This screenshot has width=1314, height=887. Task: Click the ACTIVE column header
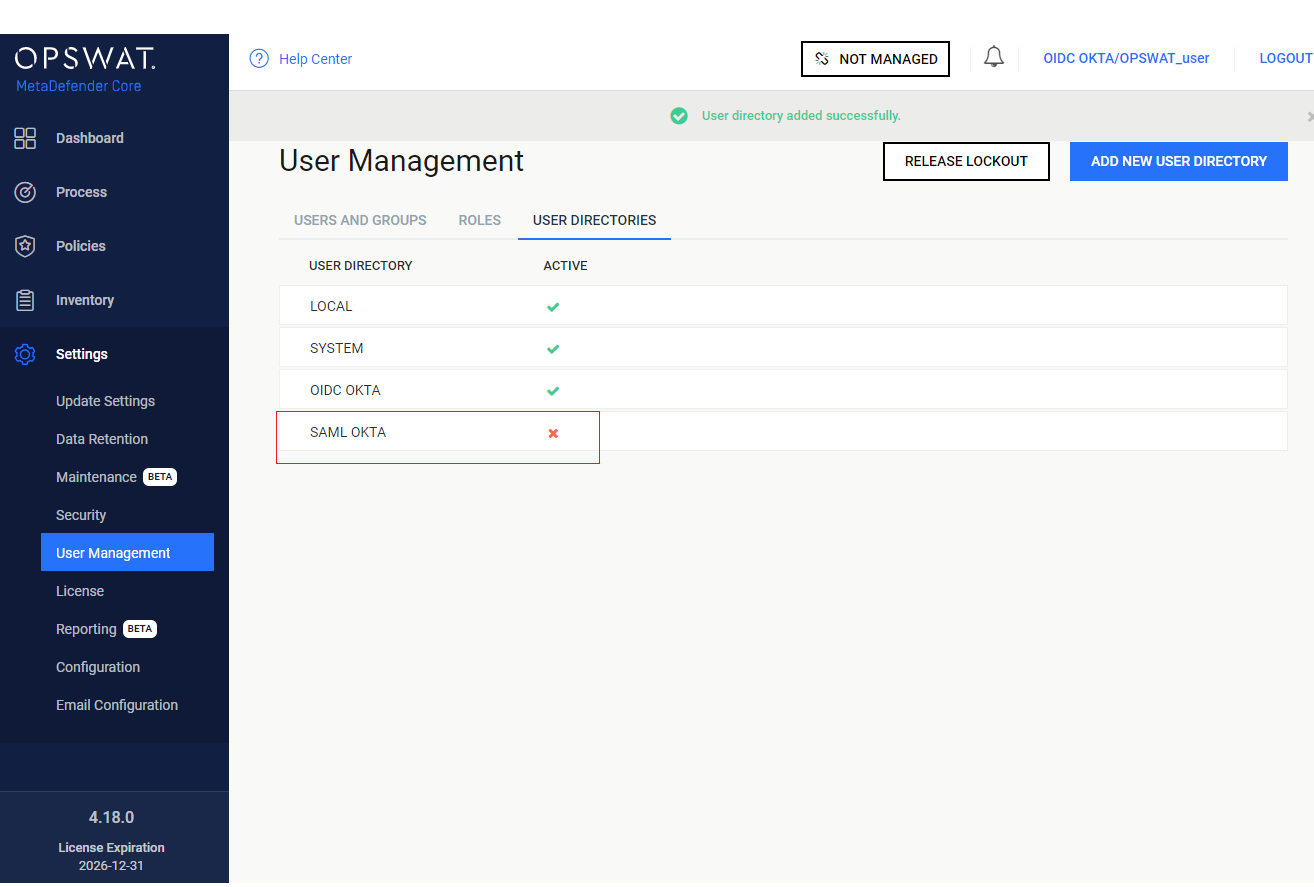pos(565,266)
